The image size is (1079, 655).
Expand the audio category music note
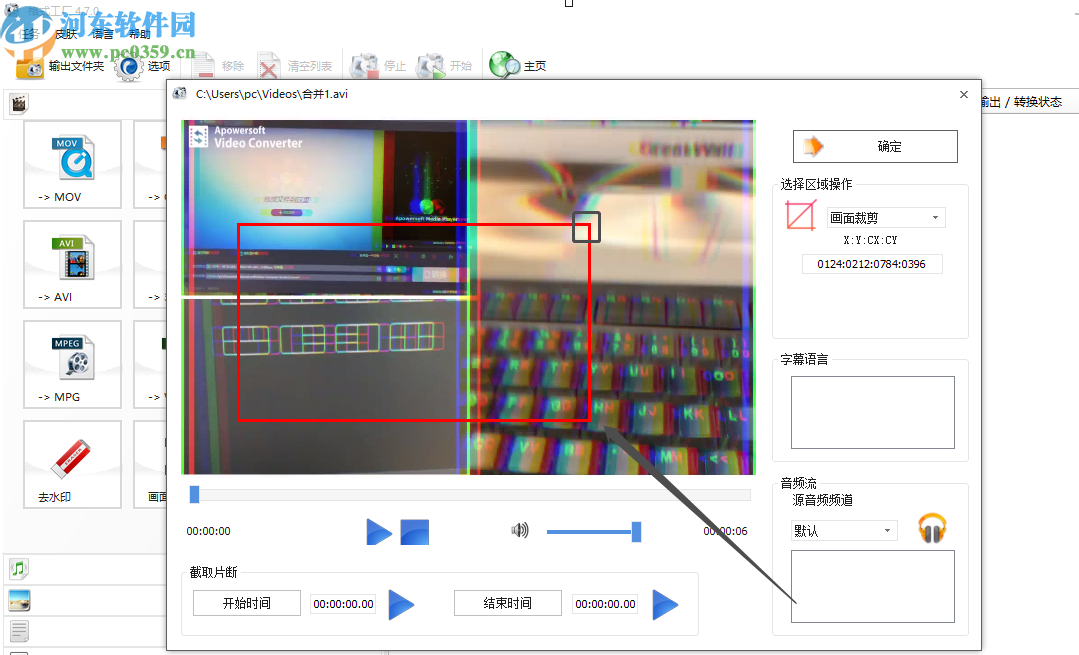tap(19, 569)
